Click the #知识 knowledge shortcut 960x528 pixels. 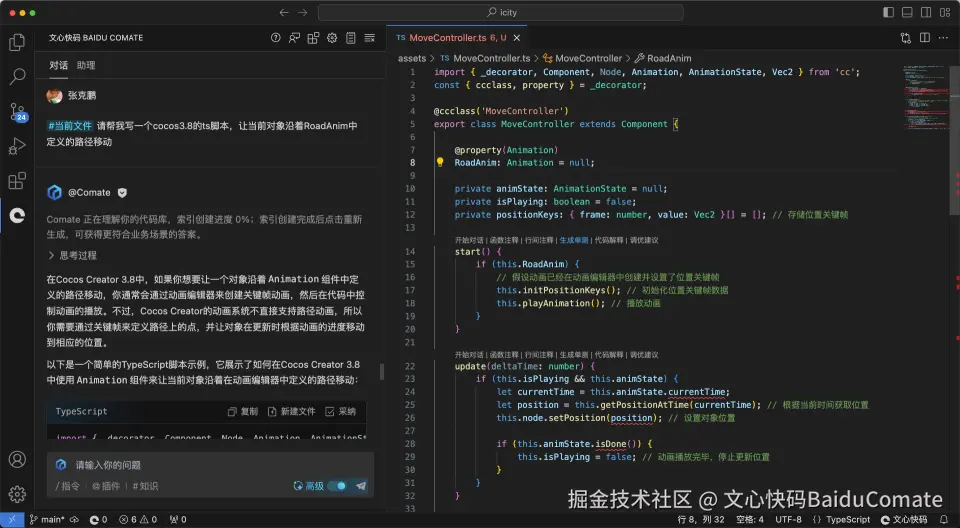[145, 486]
